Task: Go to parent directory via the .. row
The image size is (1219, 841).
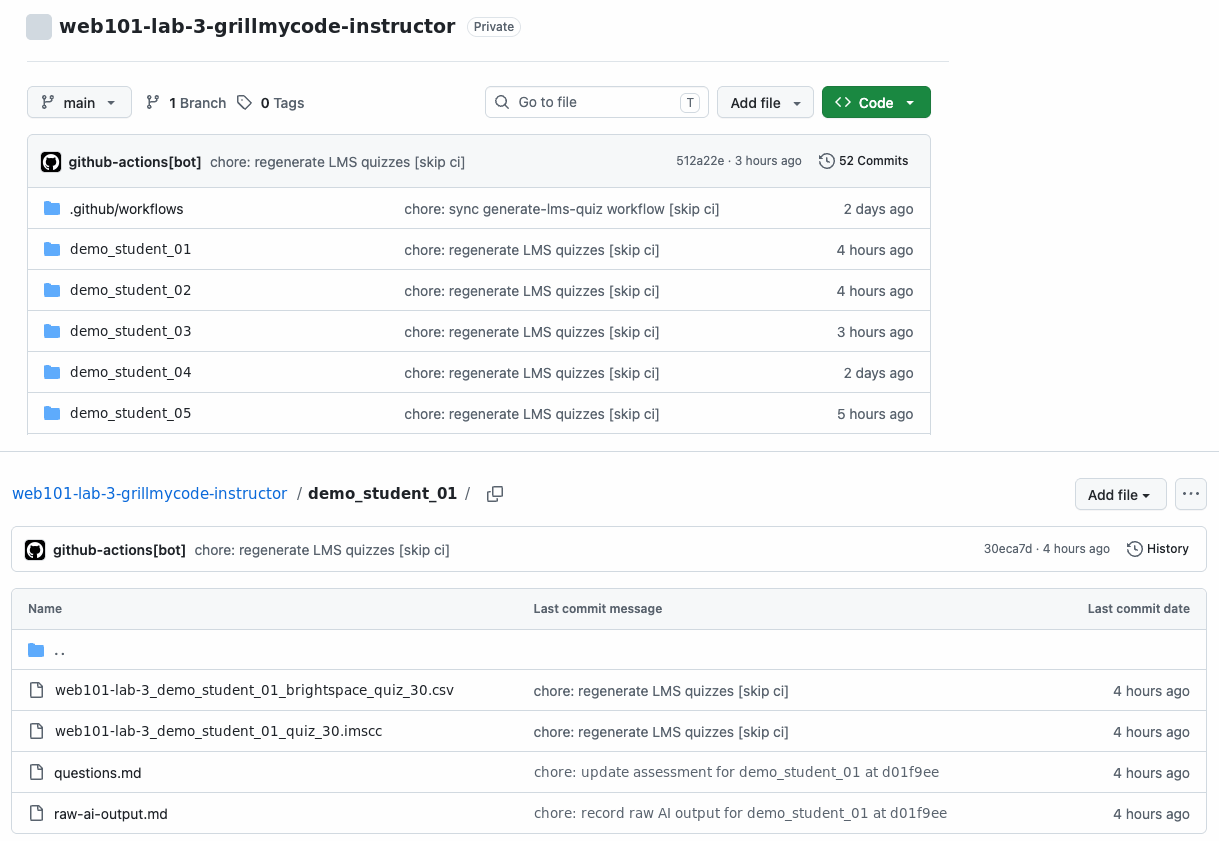Action: [x=609, y=650]
